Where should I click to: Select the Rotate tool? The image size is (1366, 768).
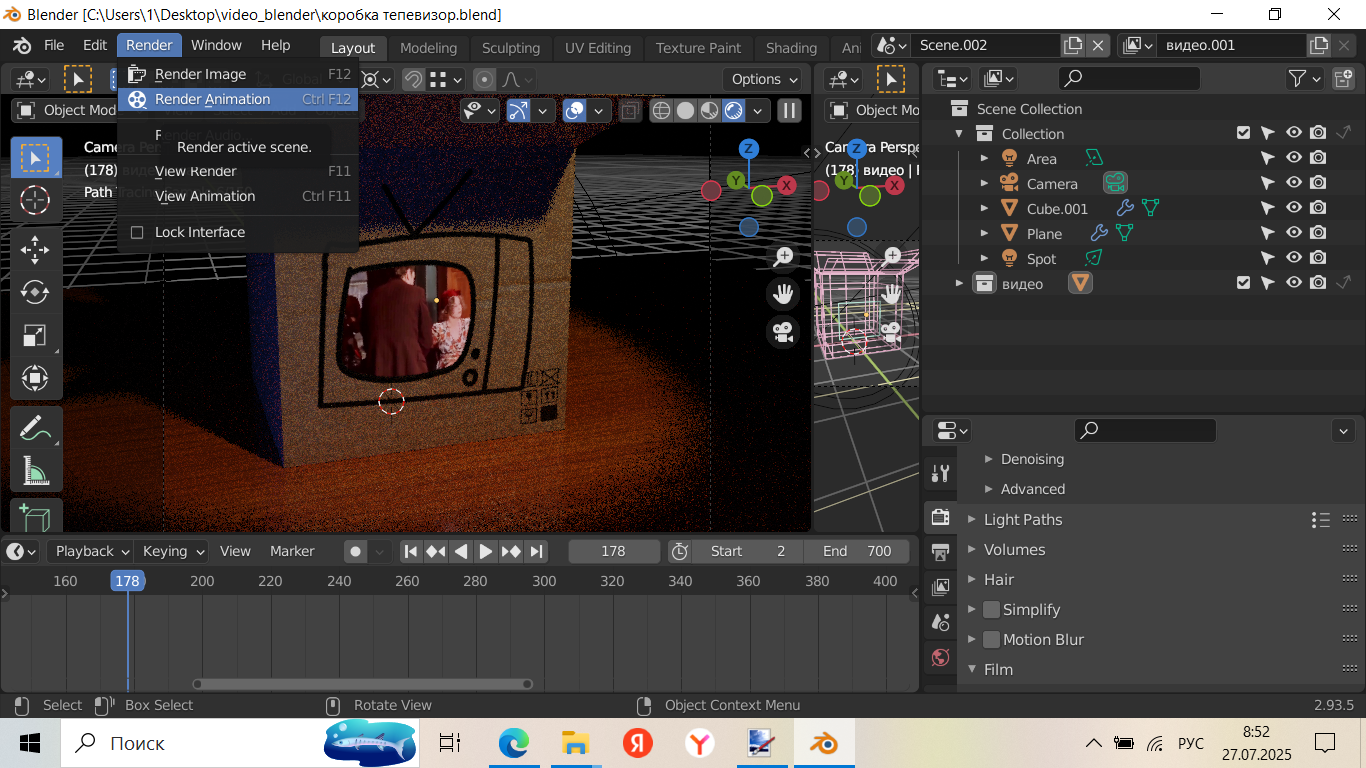click(35, 292)
